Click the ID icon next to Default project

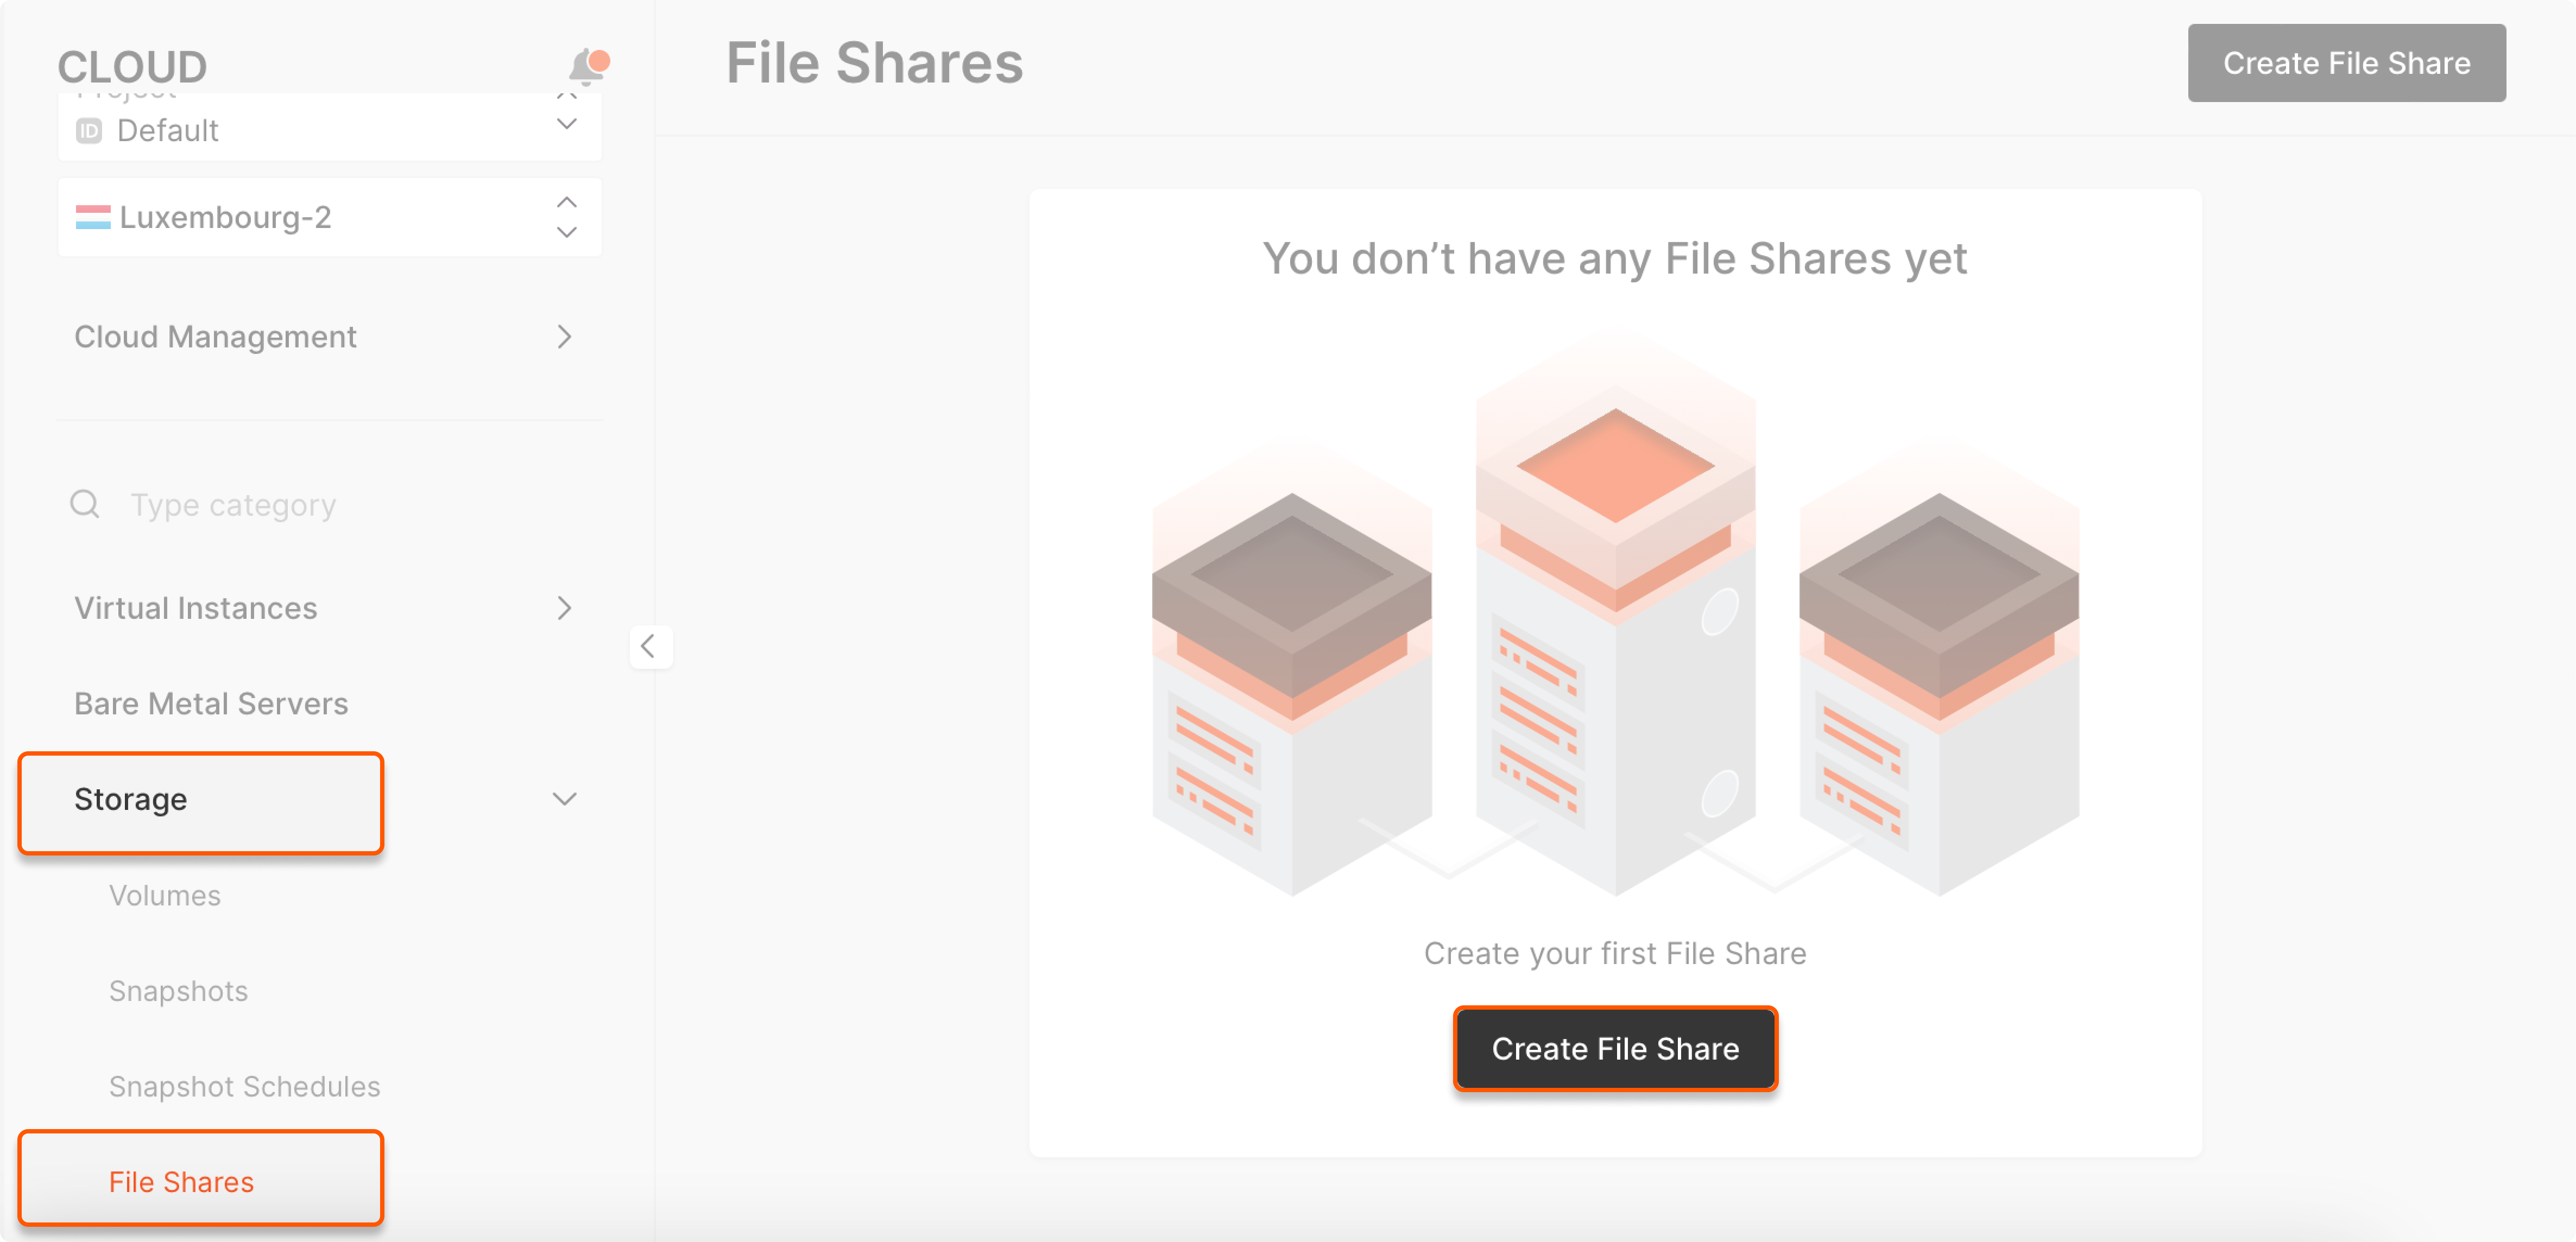(x=90, y=130)
